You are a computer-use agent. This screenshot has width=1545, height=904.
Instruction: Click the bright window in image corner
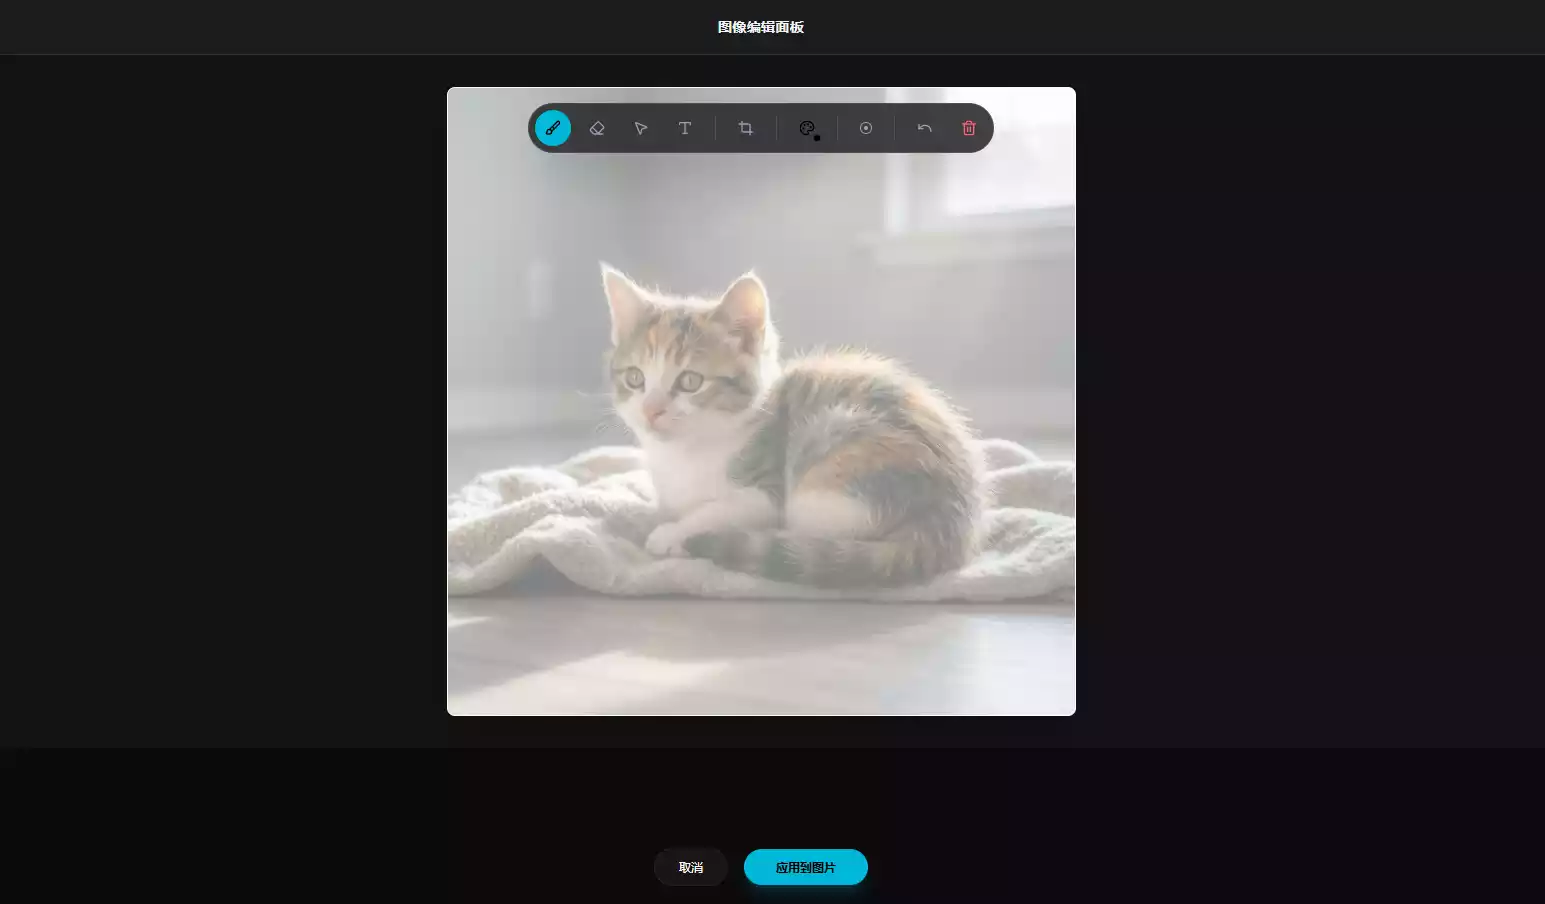(x=1010, y=150)
